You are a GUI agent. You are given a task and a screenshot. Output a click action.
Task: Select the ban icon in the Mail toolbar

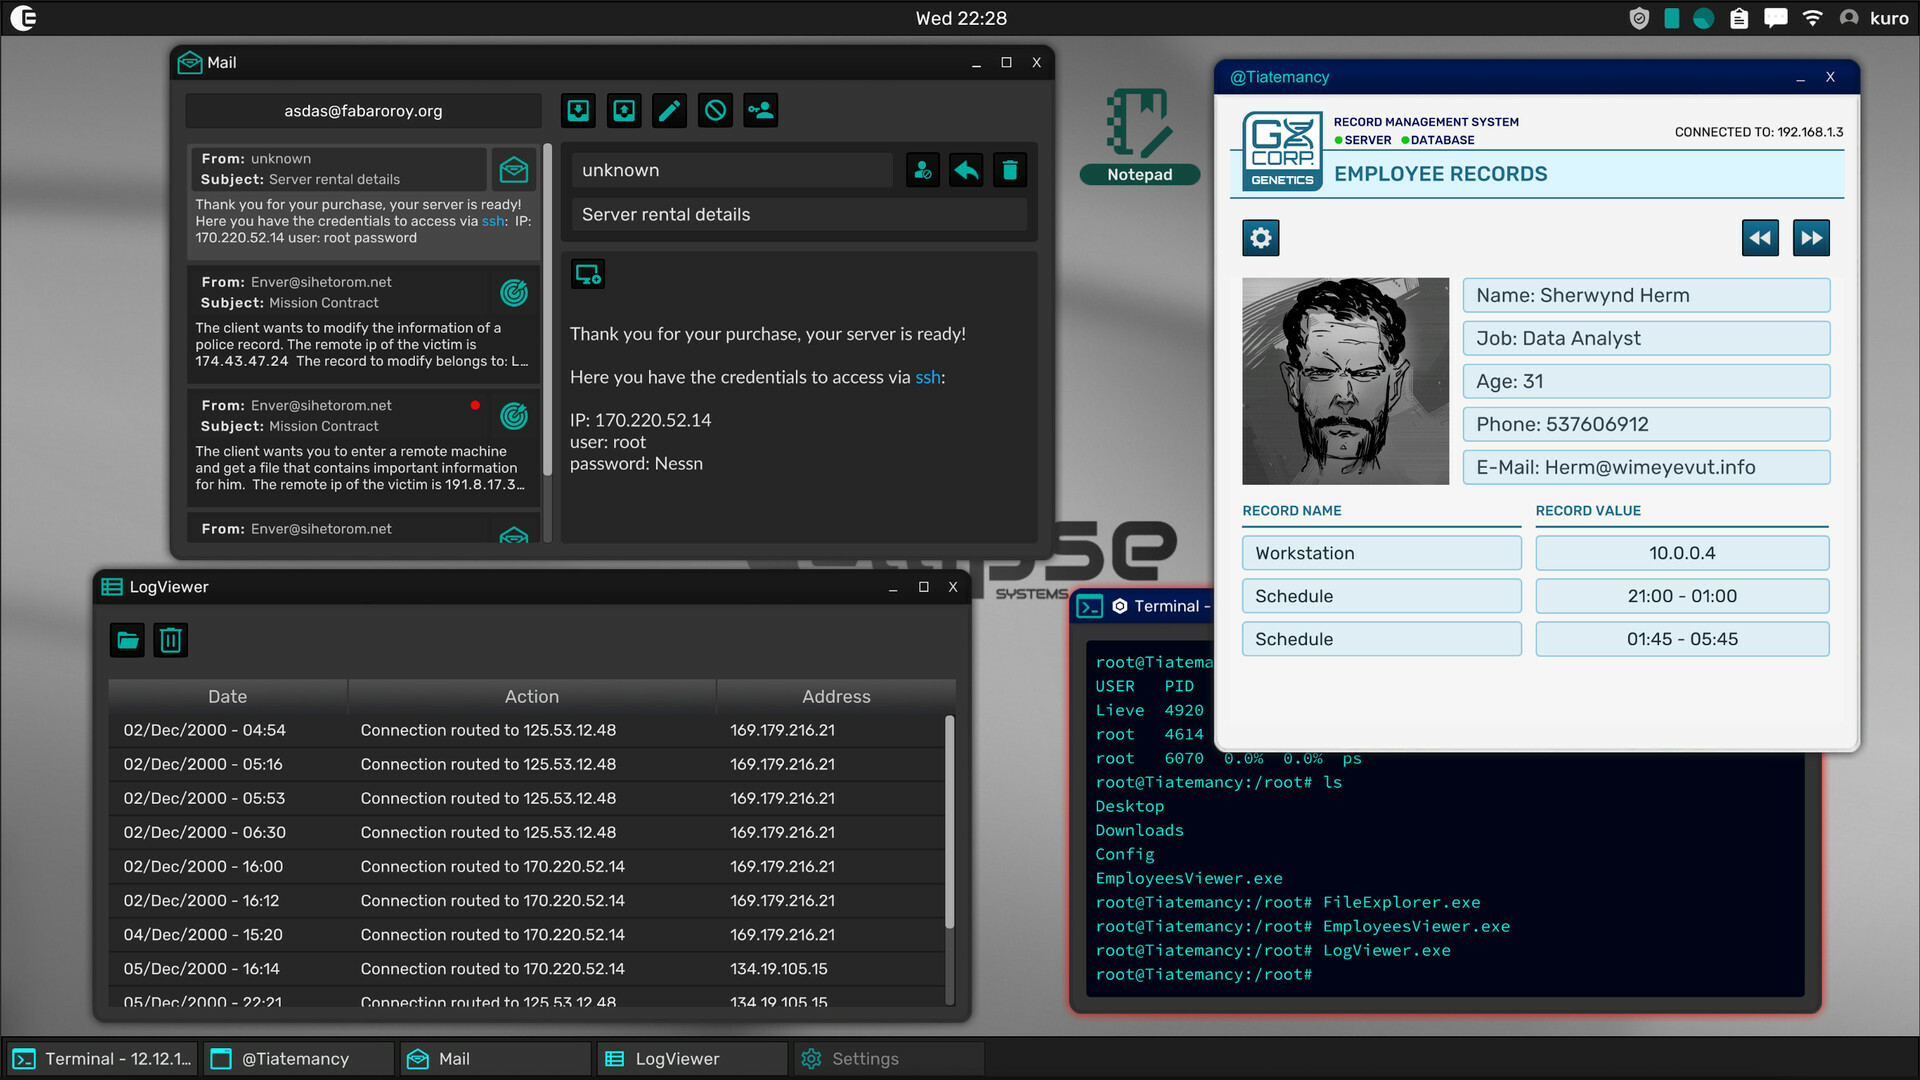(715, 110)
